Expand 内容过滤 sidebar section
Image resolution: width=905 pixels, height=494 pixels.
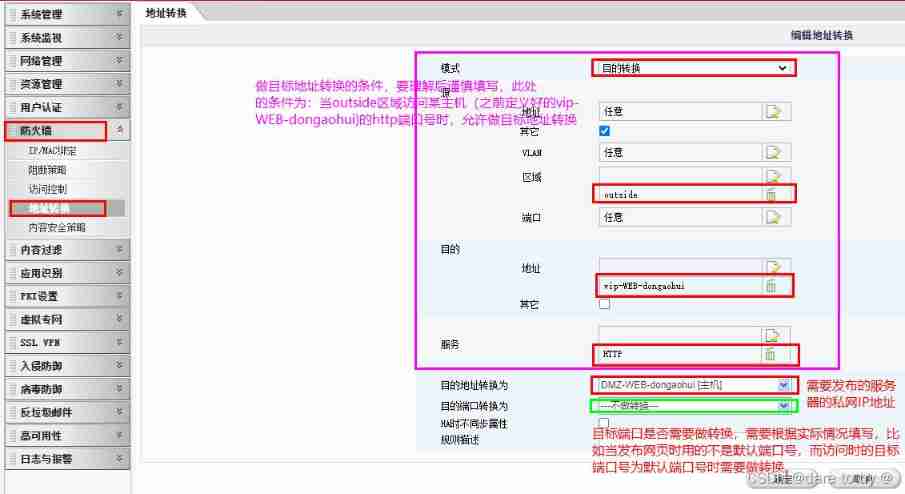(x=66, y=249)
